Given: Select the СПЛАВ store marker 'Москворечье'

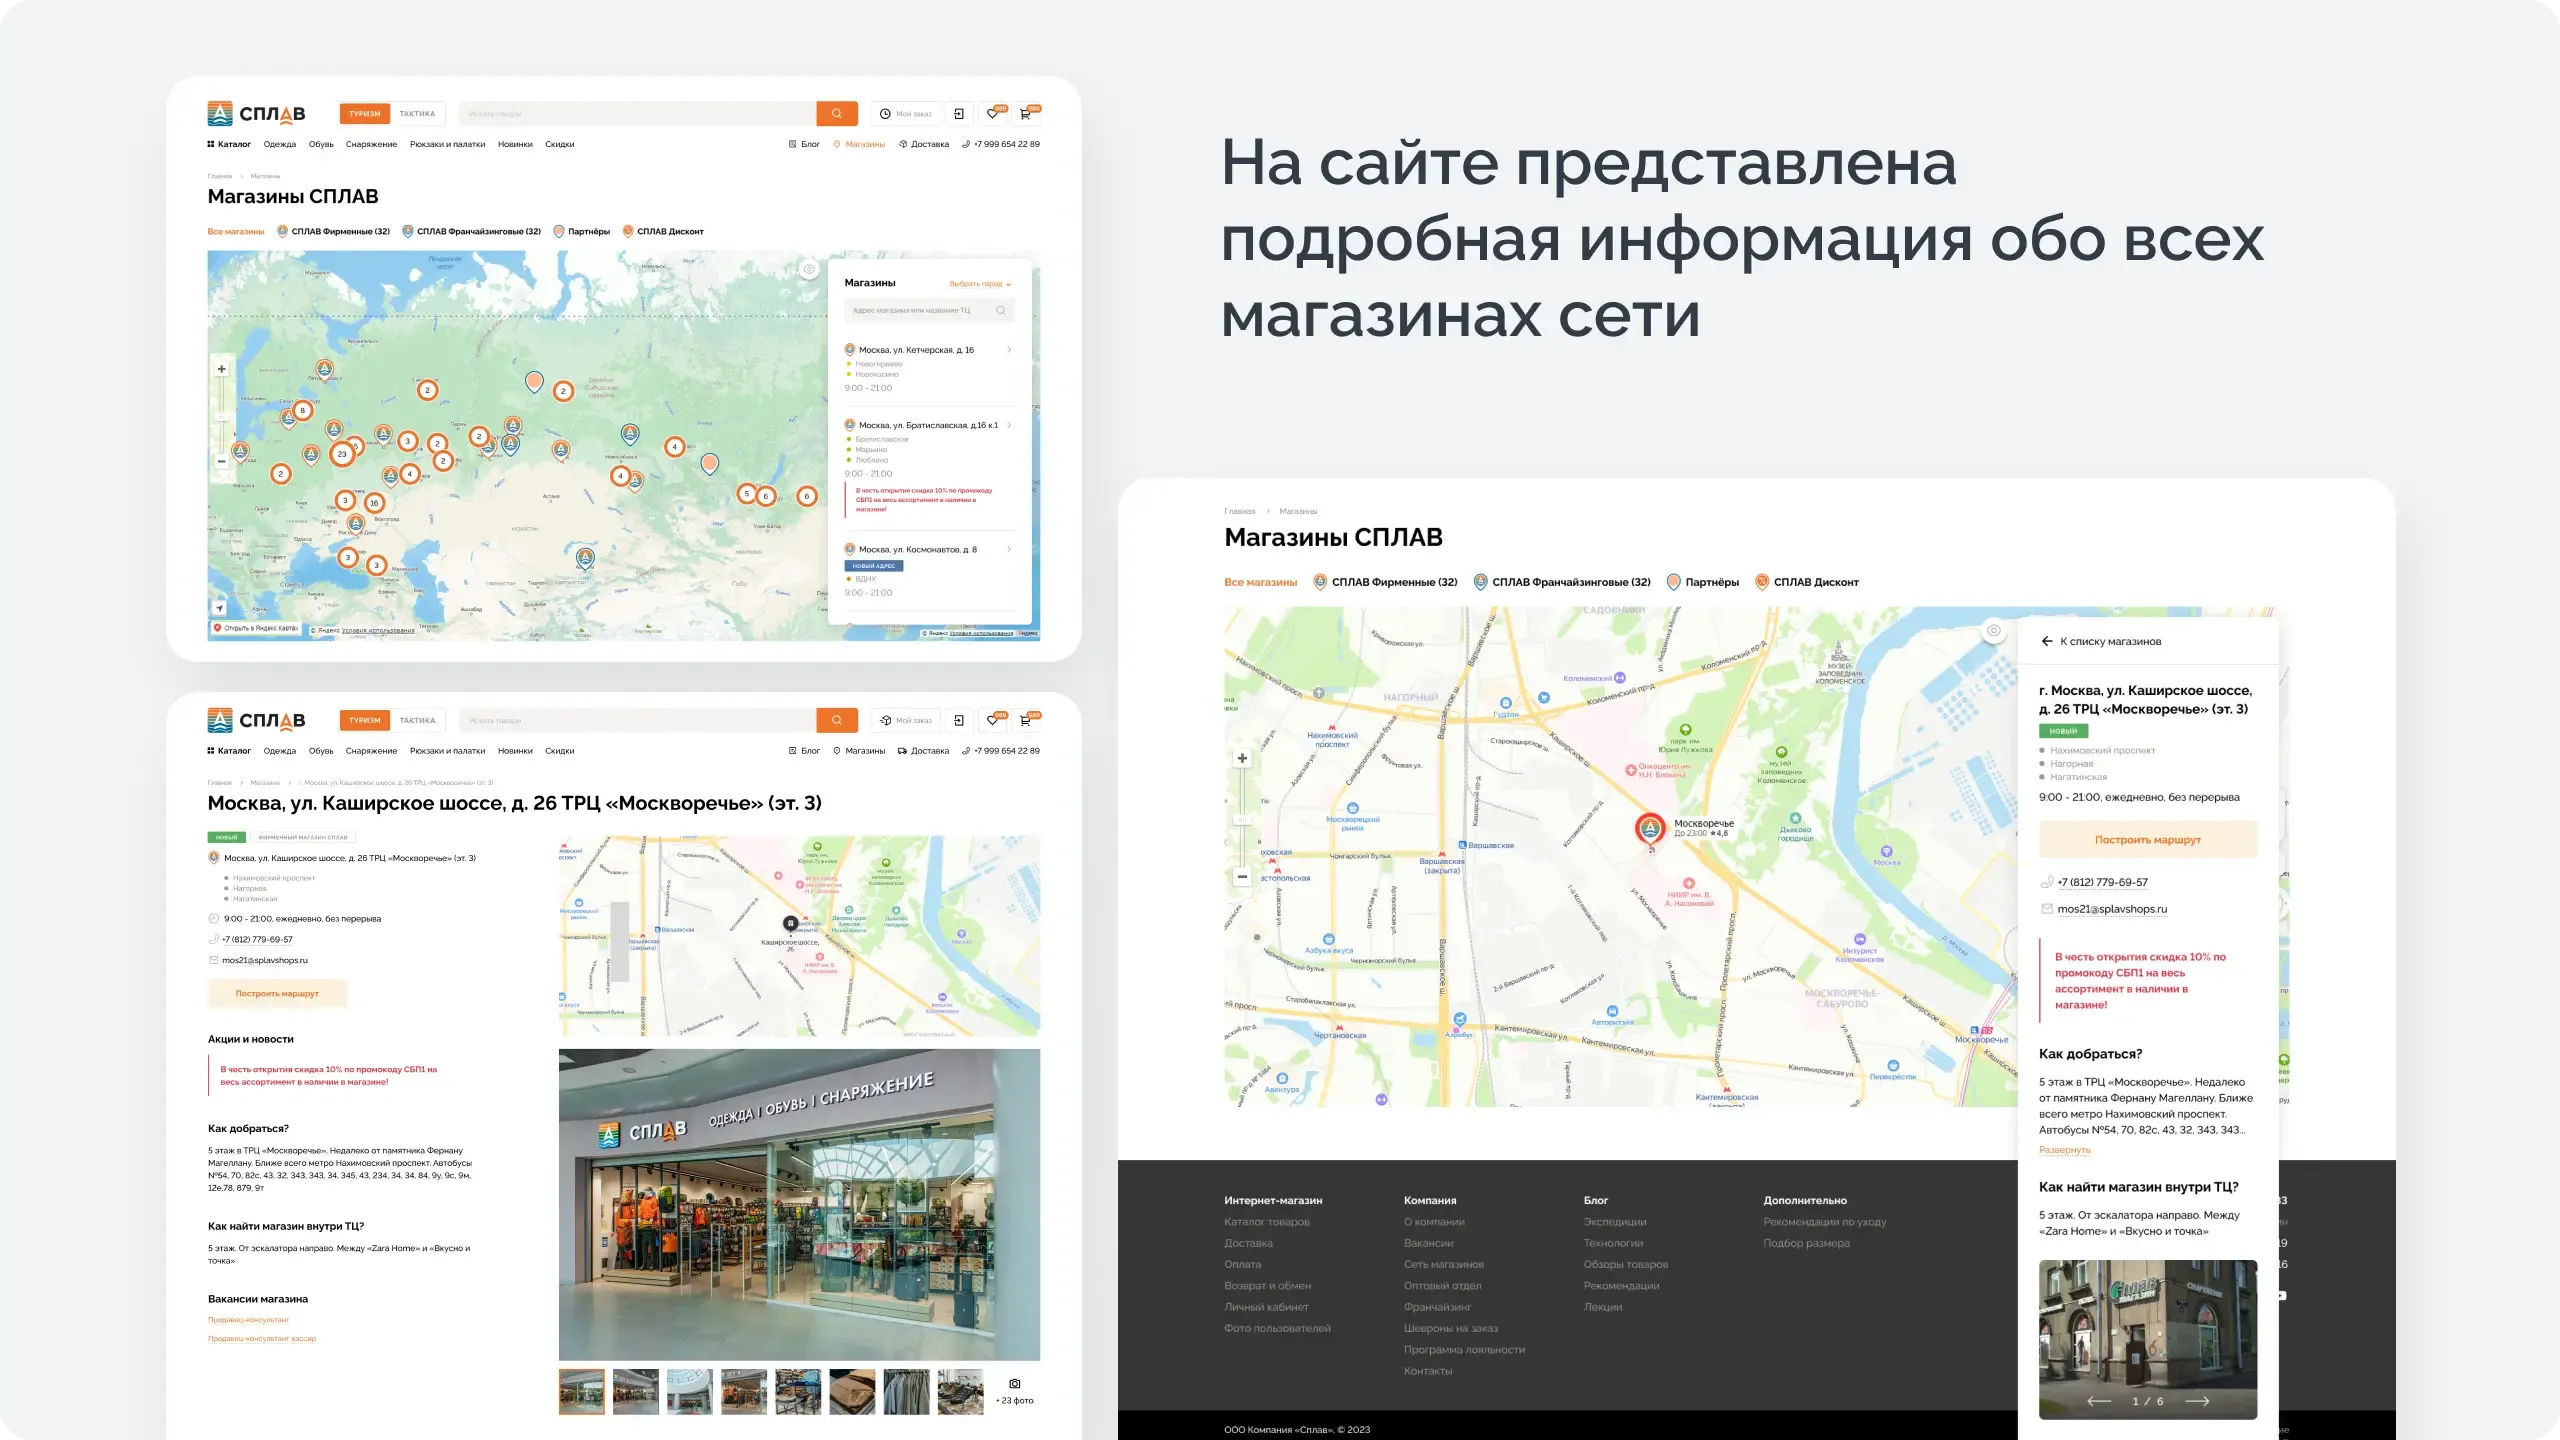Looking at the screenshot, I should (x=1650, y=828).
